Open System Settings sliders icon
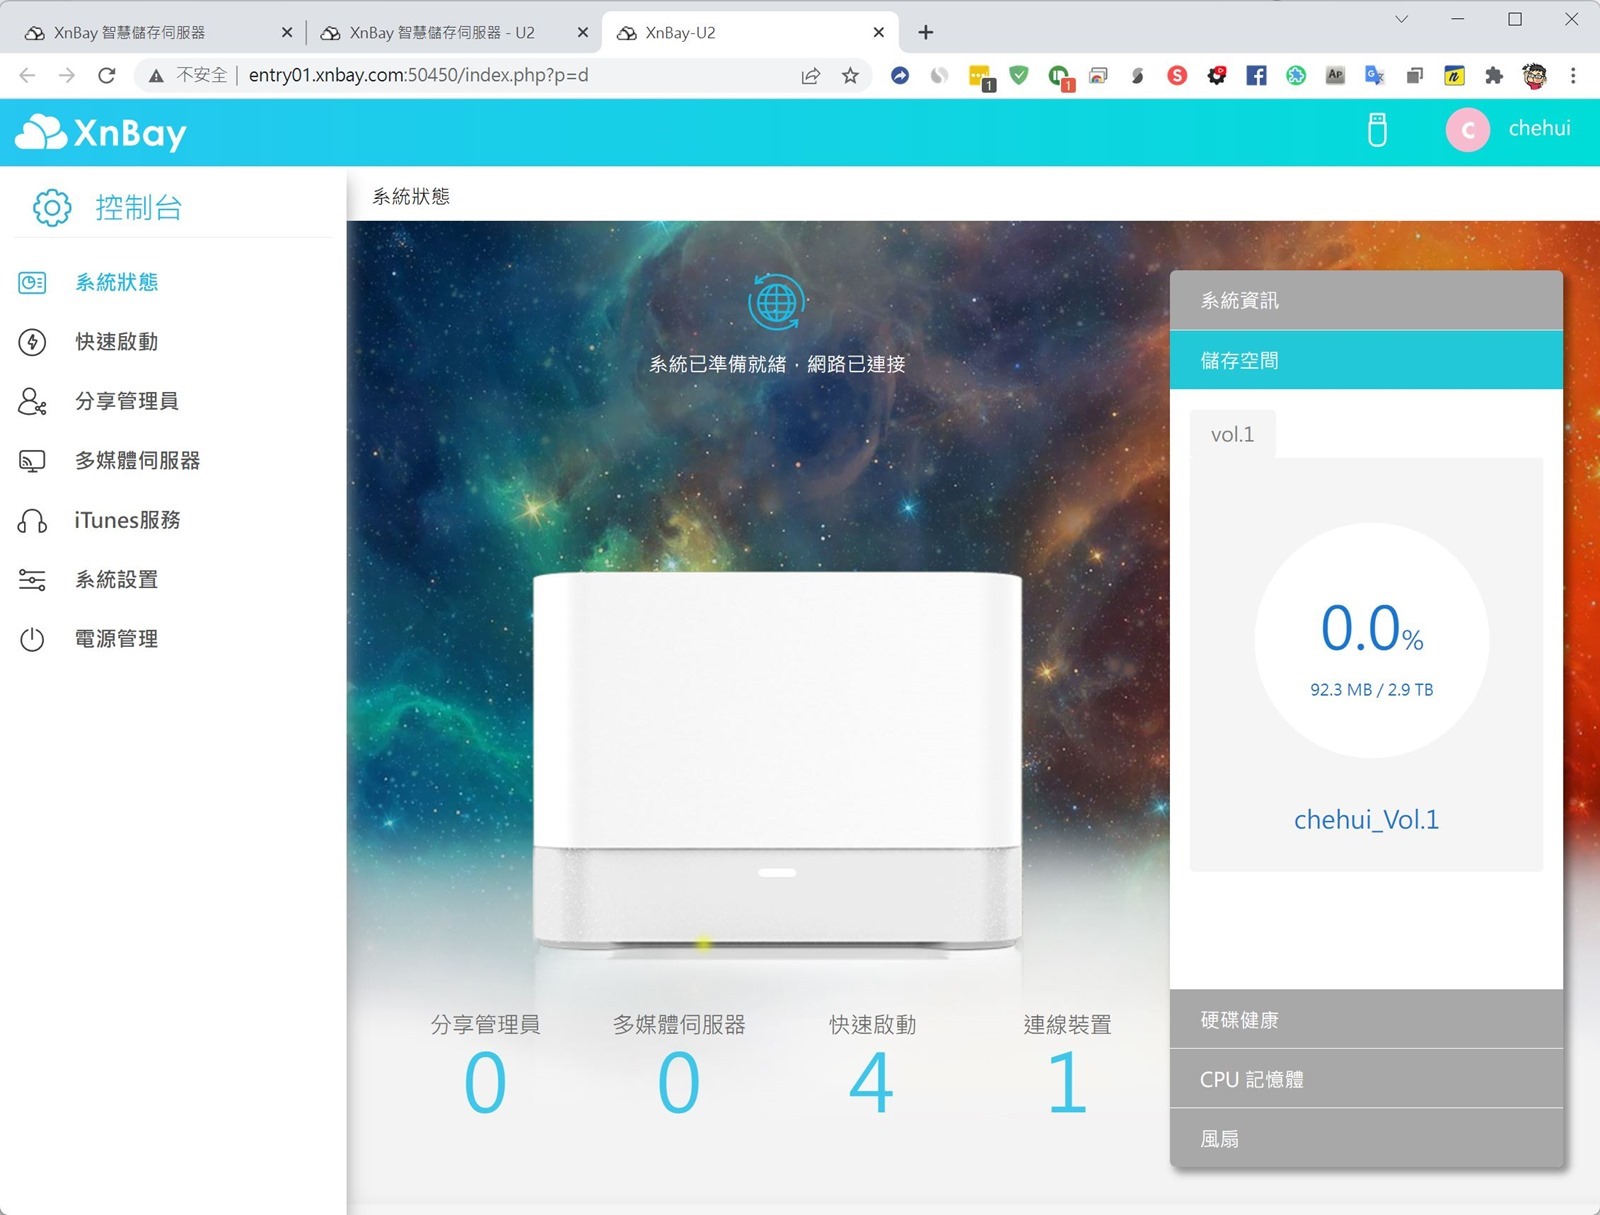 tap(32, 580)
